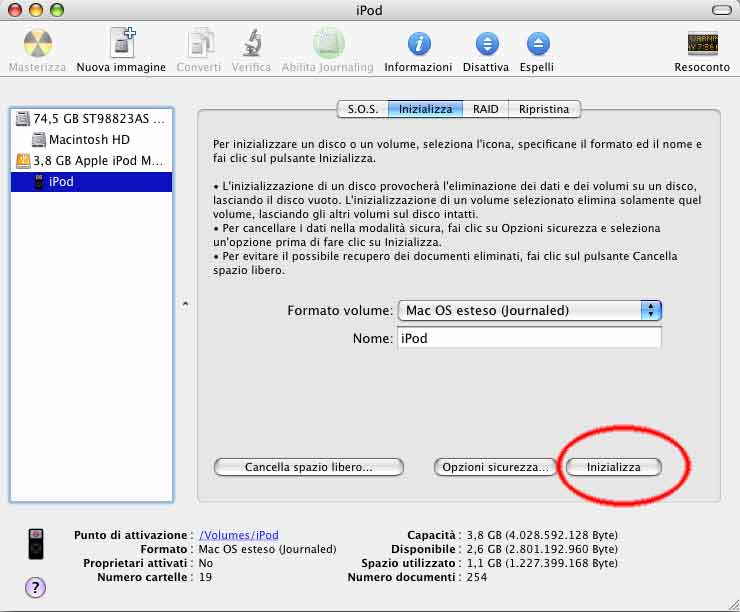Click the window resize grip corner
This screenshot has width=740, height=612.
click(x=733, y=605)
